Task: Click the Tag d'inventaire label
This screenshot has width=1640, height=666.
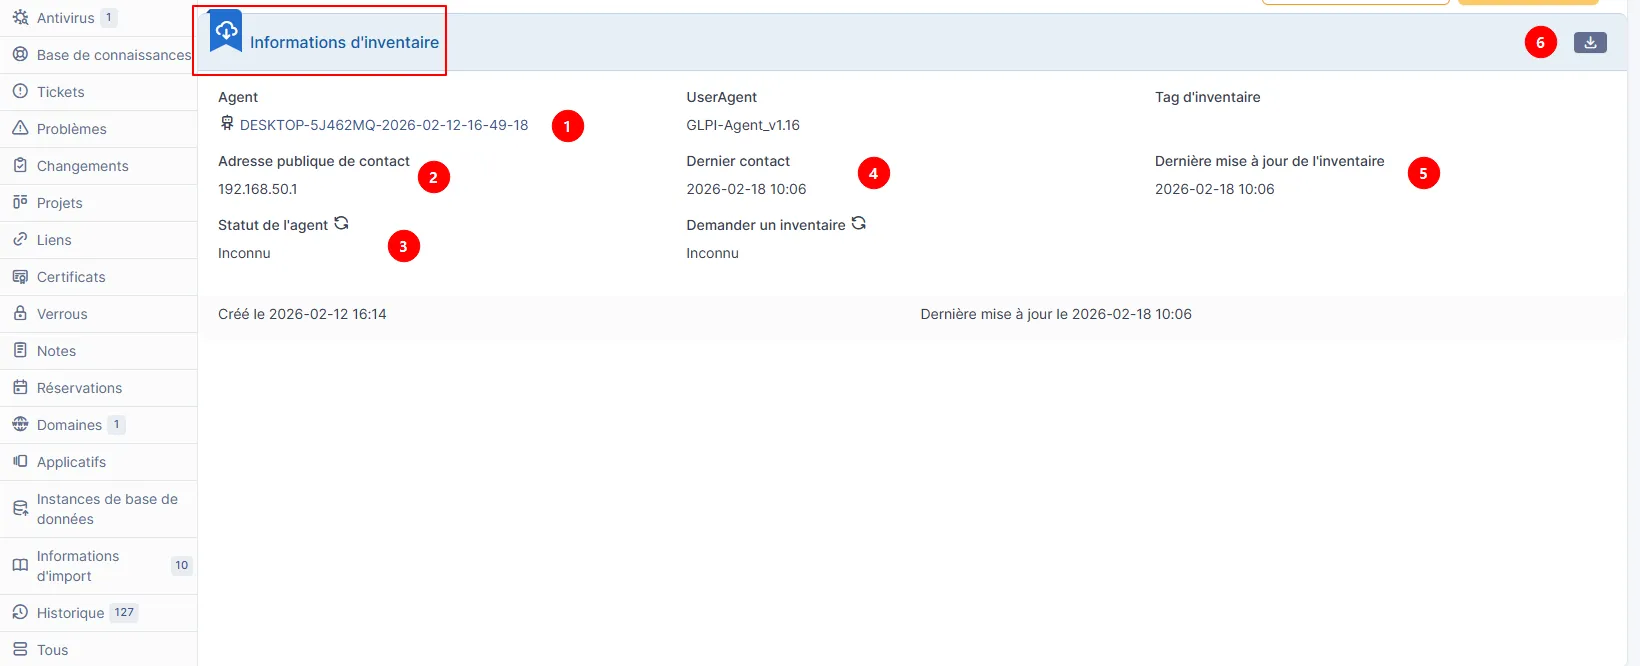Action: click(x=1207, y=97)
